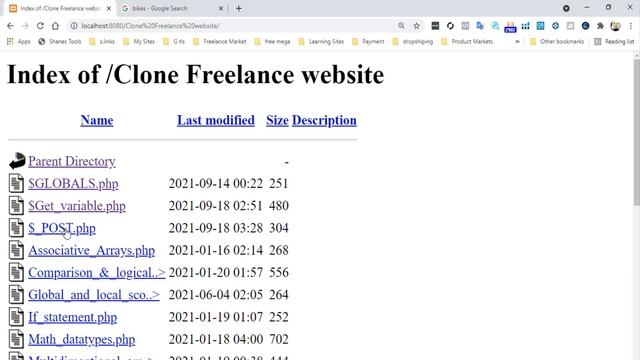Open the Apps grid shortcut
Image resolution: width=640 pixels, height=360 pixels.
(18, 41)
